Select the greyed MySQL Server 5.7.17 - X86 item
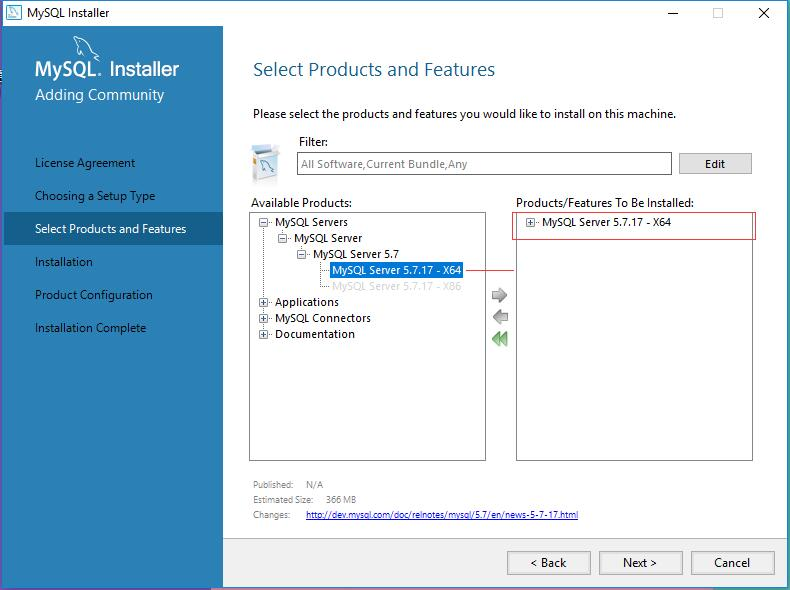This screenshot has height=590, width=790. (397, 286)
